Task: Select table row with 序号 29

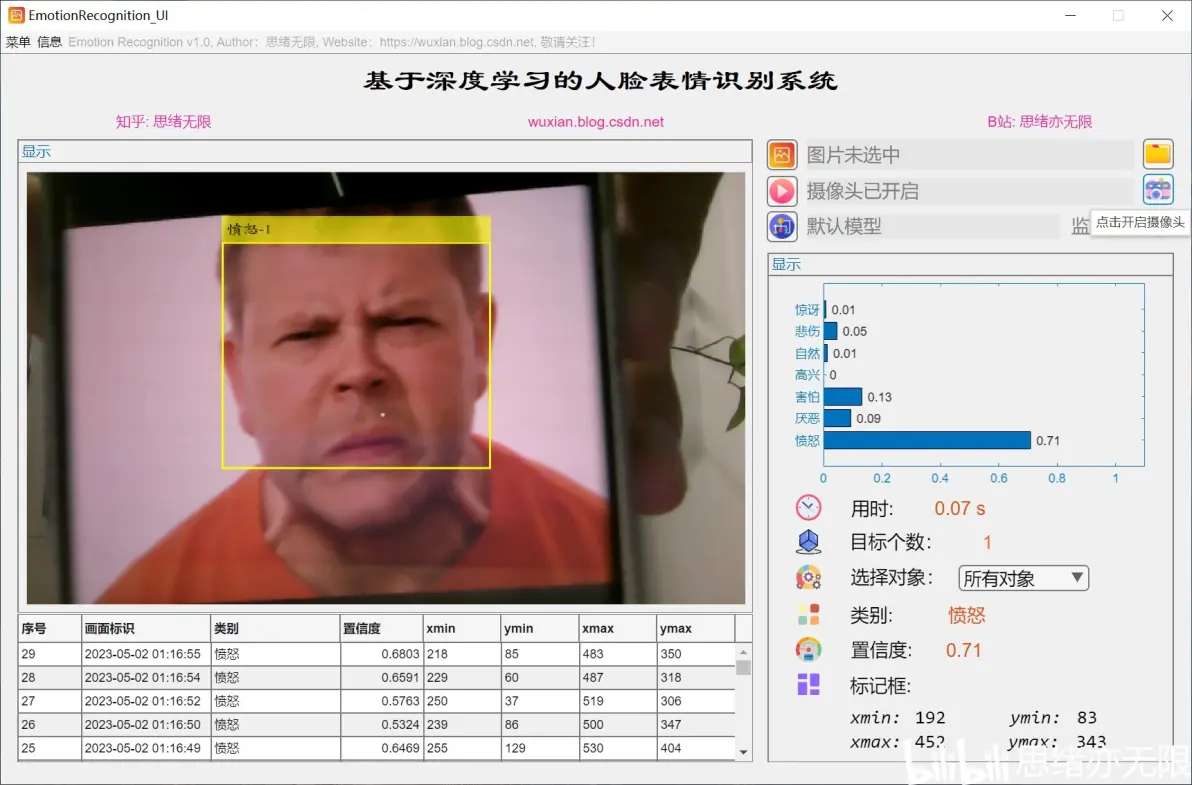Action: (x=376, y=654)
